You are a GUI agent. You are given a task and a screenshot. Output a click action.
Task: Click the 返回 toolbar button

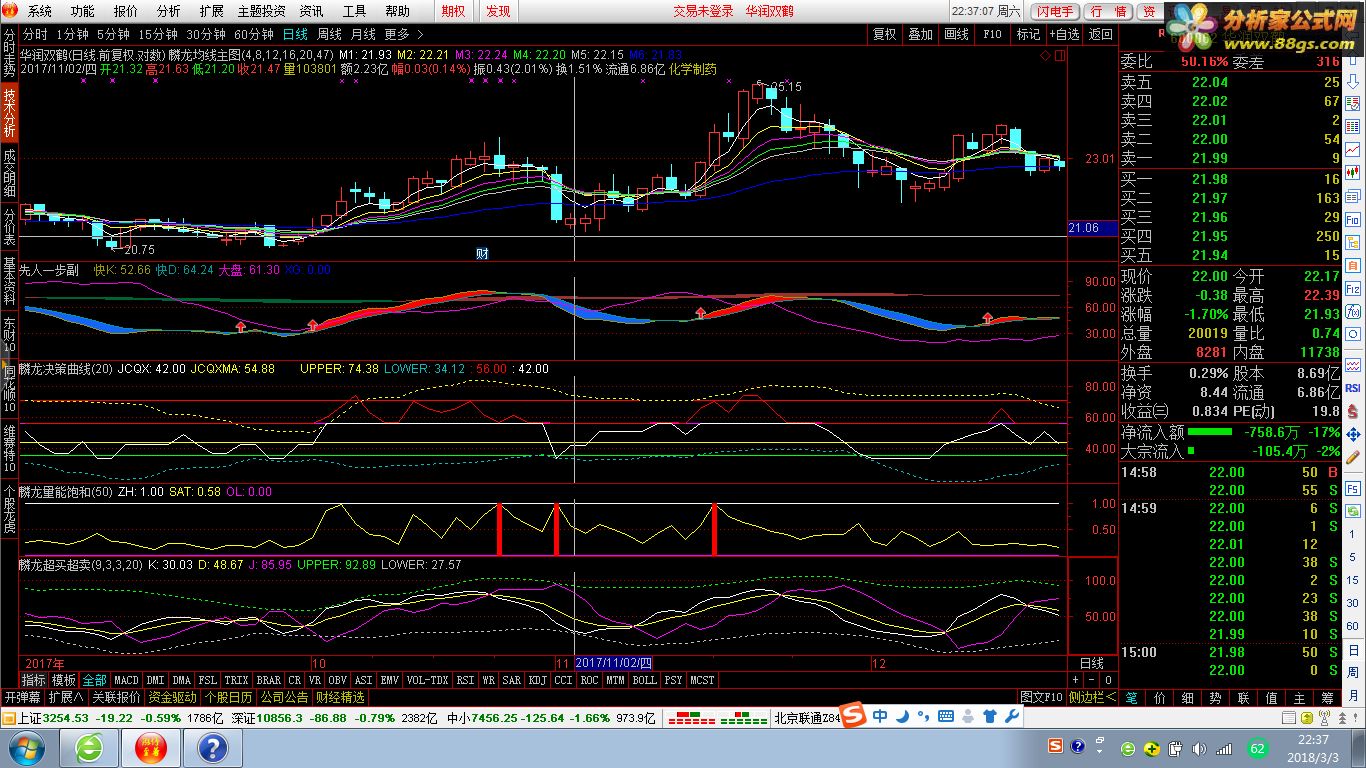(x=1100, y=34)
